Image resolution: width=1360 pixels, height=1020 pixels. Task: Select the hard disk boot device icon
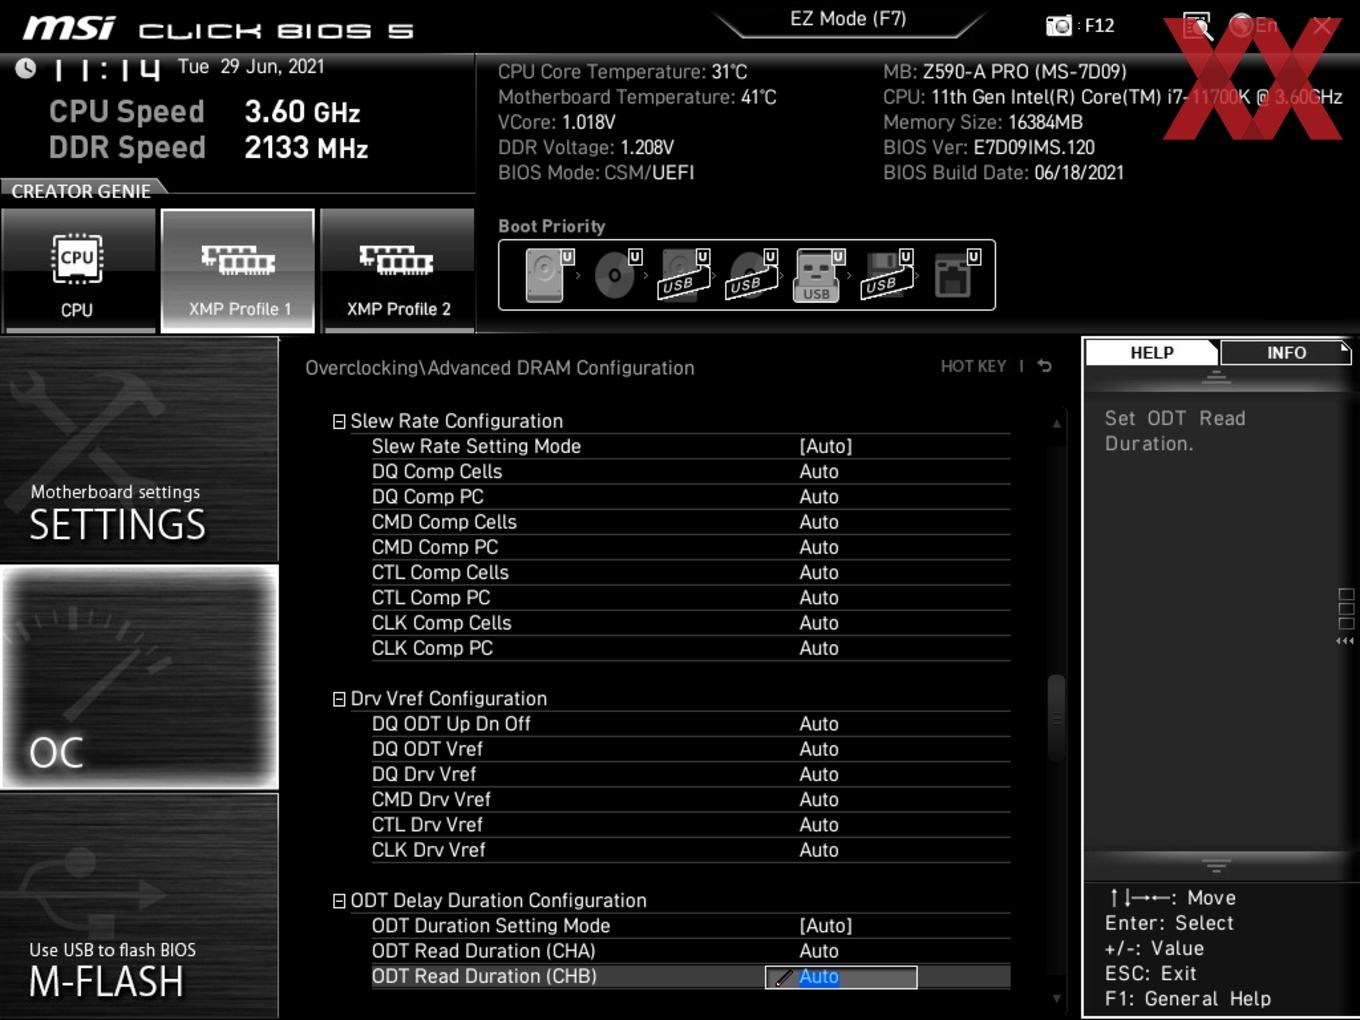(547, 274)
